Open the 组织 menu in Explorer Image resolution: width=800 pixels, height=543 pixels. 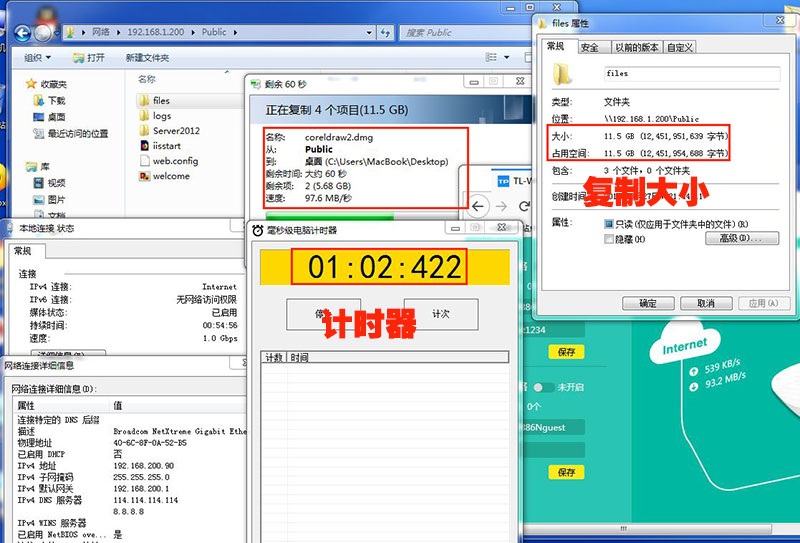[38, 58]
